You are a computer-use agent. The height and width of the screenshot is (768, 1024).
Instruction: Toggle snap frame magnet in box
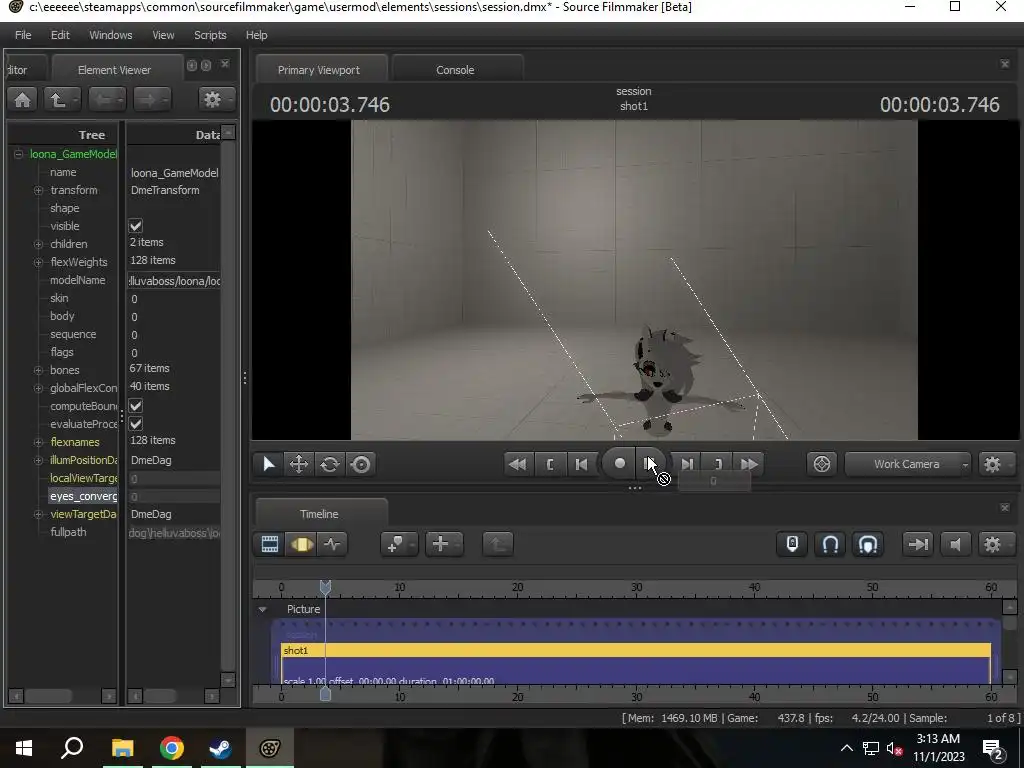point(868,544)
